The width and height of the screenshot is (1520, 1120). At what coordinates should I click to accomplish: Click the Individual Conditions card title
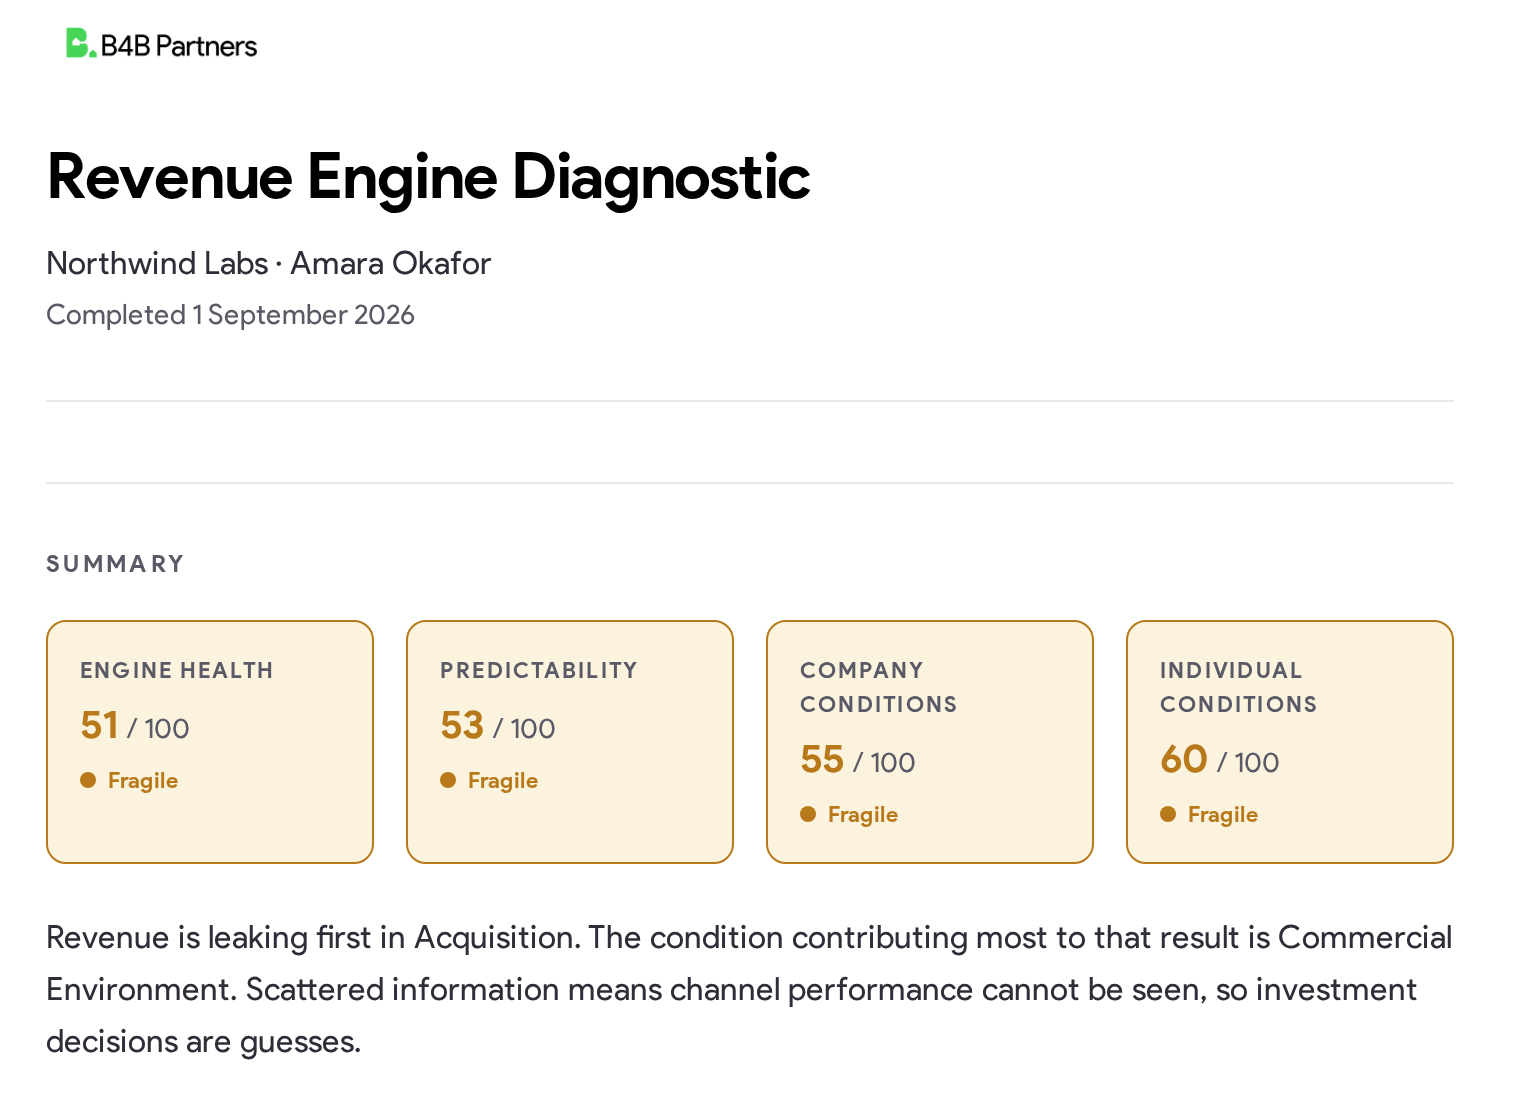click(1238, 687)
